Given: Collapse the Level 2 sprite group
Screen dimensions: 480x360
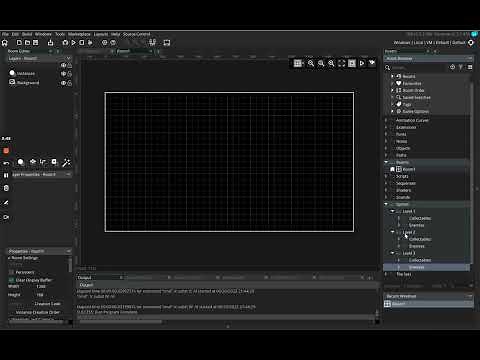Looking at the screenshot, I should 392,232.
